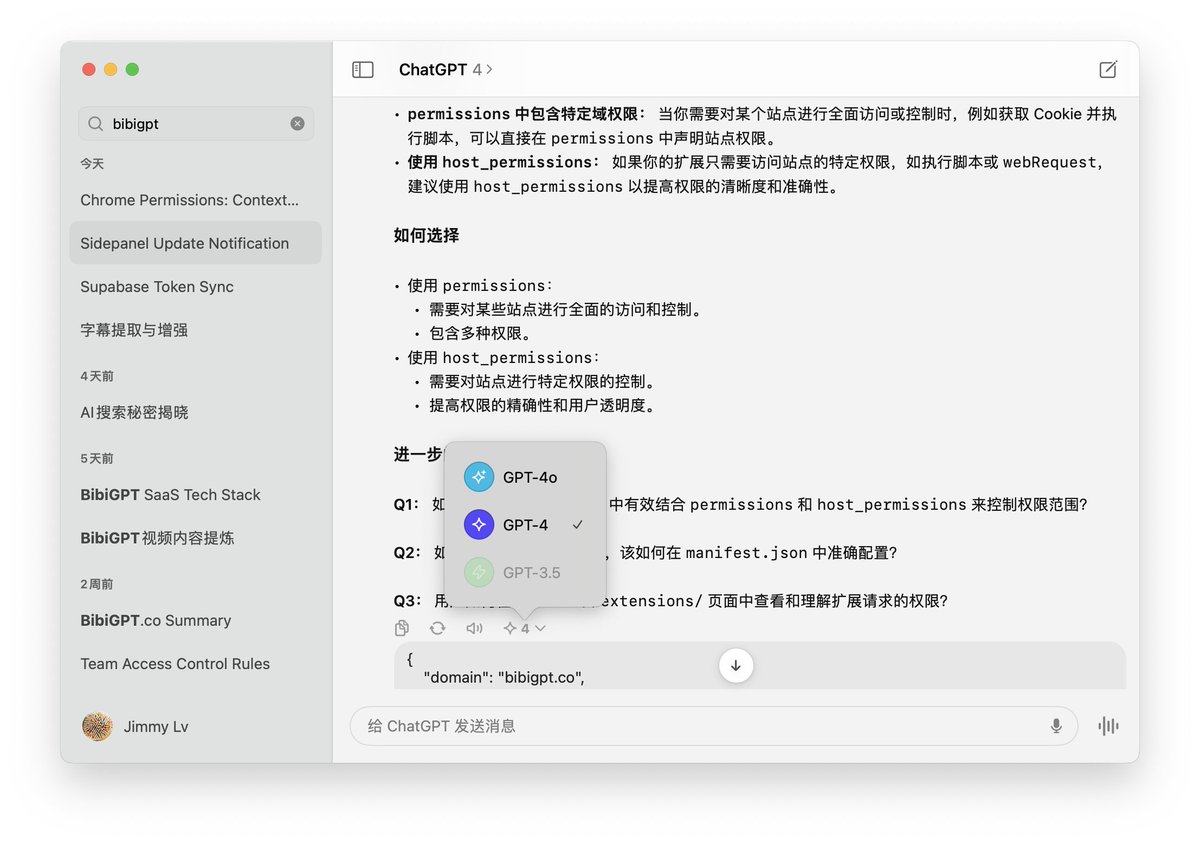The height and width of the screenshot is (843, 1200).
Task: Open BibiGPT视频内容提炼 chat
Action: pyautogui.click(x=196, y=538)
